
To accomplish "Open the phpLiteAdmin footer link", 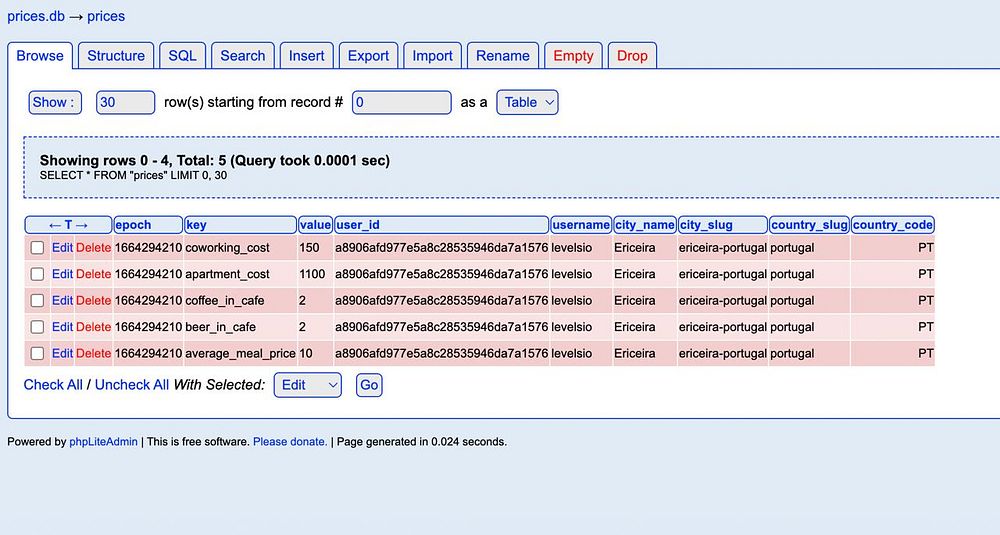I will pyautogui.click(x=103, y=442).
